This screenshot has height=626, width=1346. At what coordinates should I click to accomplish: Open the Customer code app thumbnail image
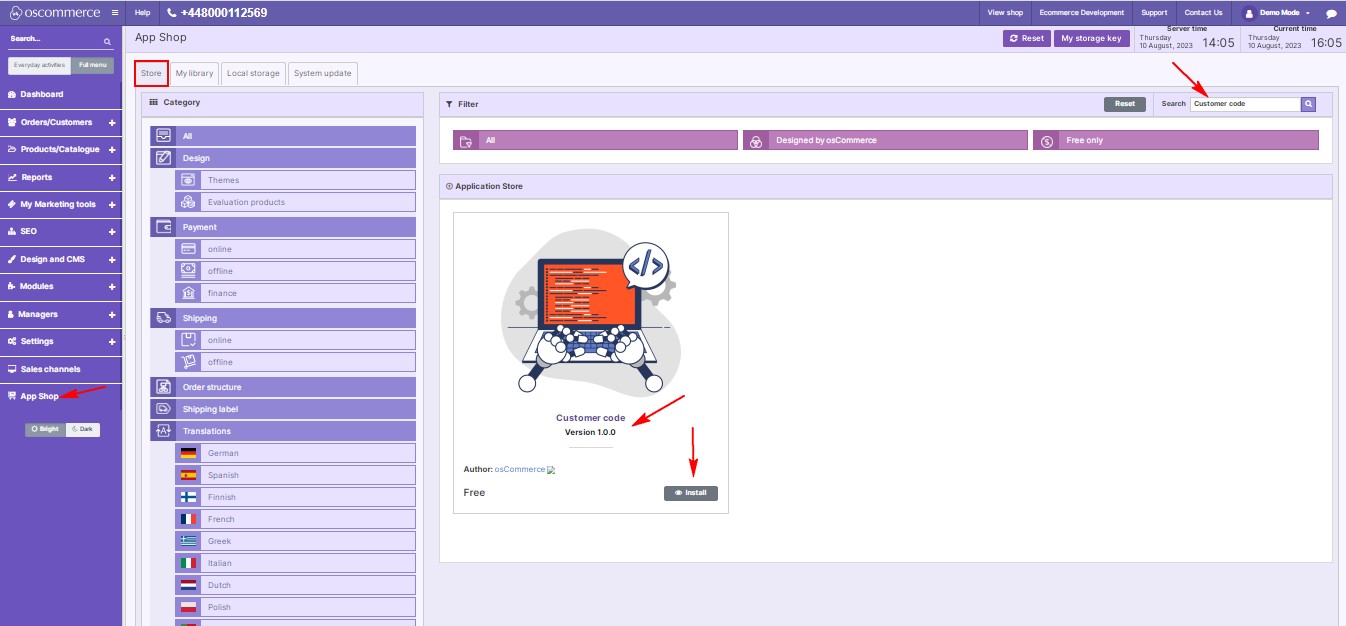coord(591,312)
